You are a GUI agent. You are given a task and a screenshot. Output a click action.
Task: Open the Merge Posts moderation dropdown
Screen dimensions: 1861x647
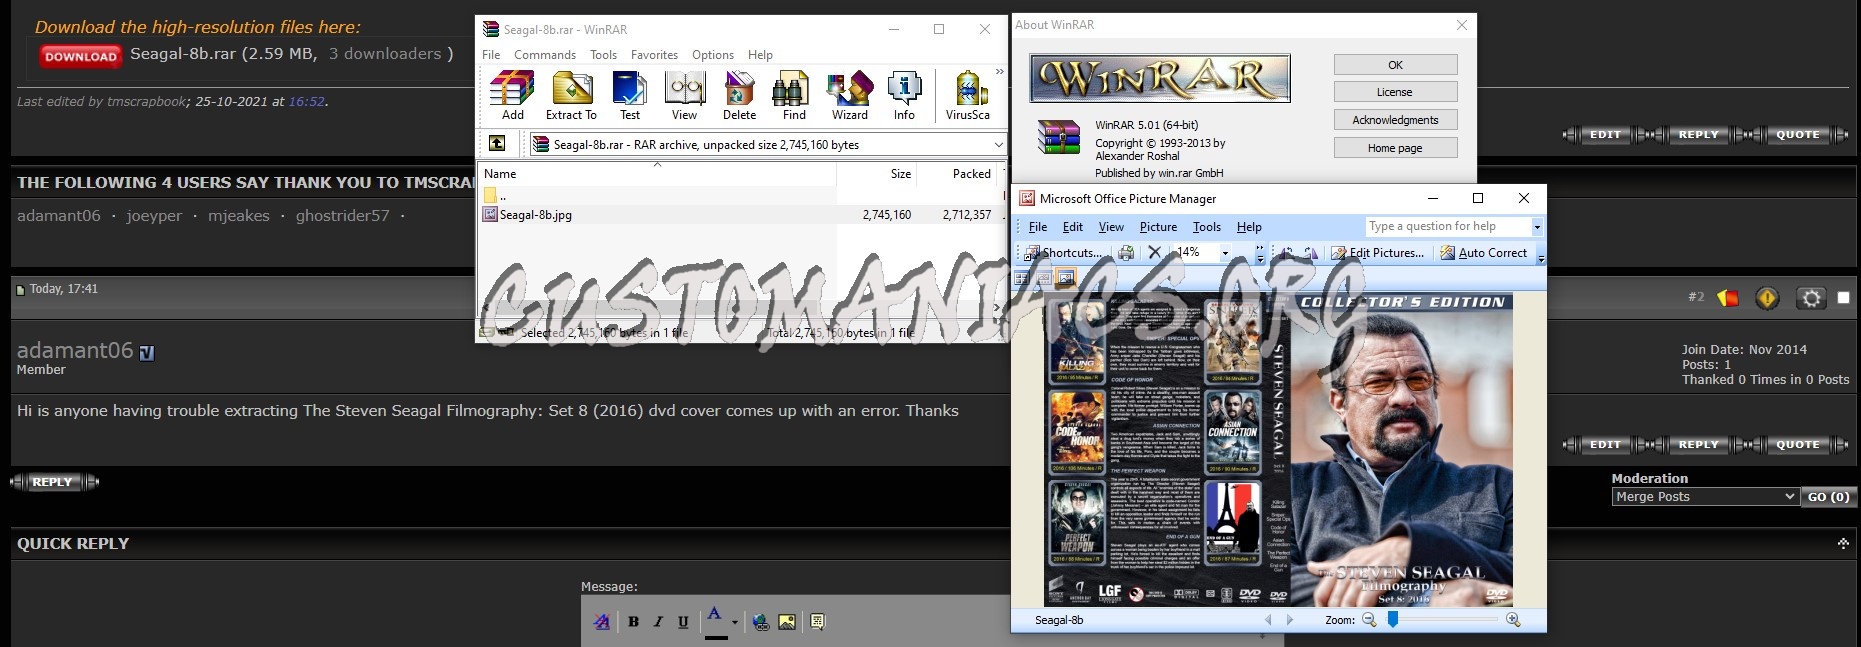click(x=1704, y=497)
